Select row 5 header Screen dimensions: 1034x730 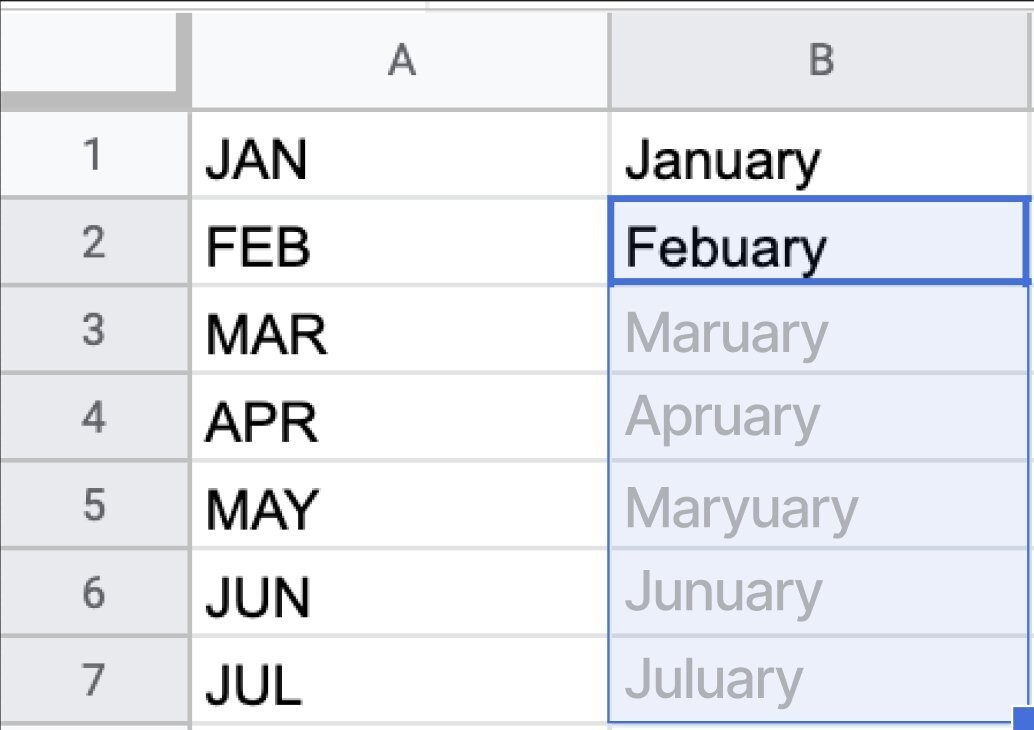[x=94, y=504]
